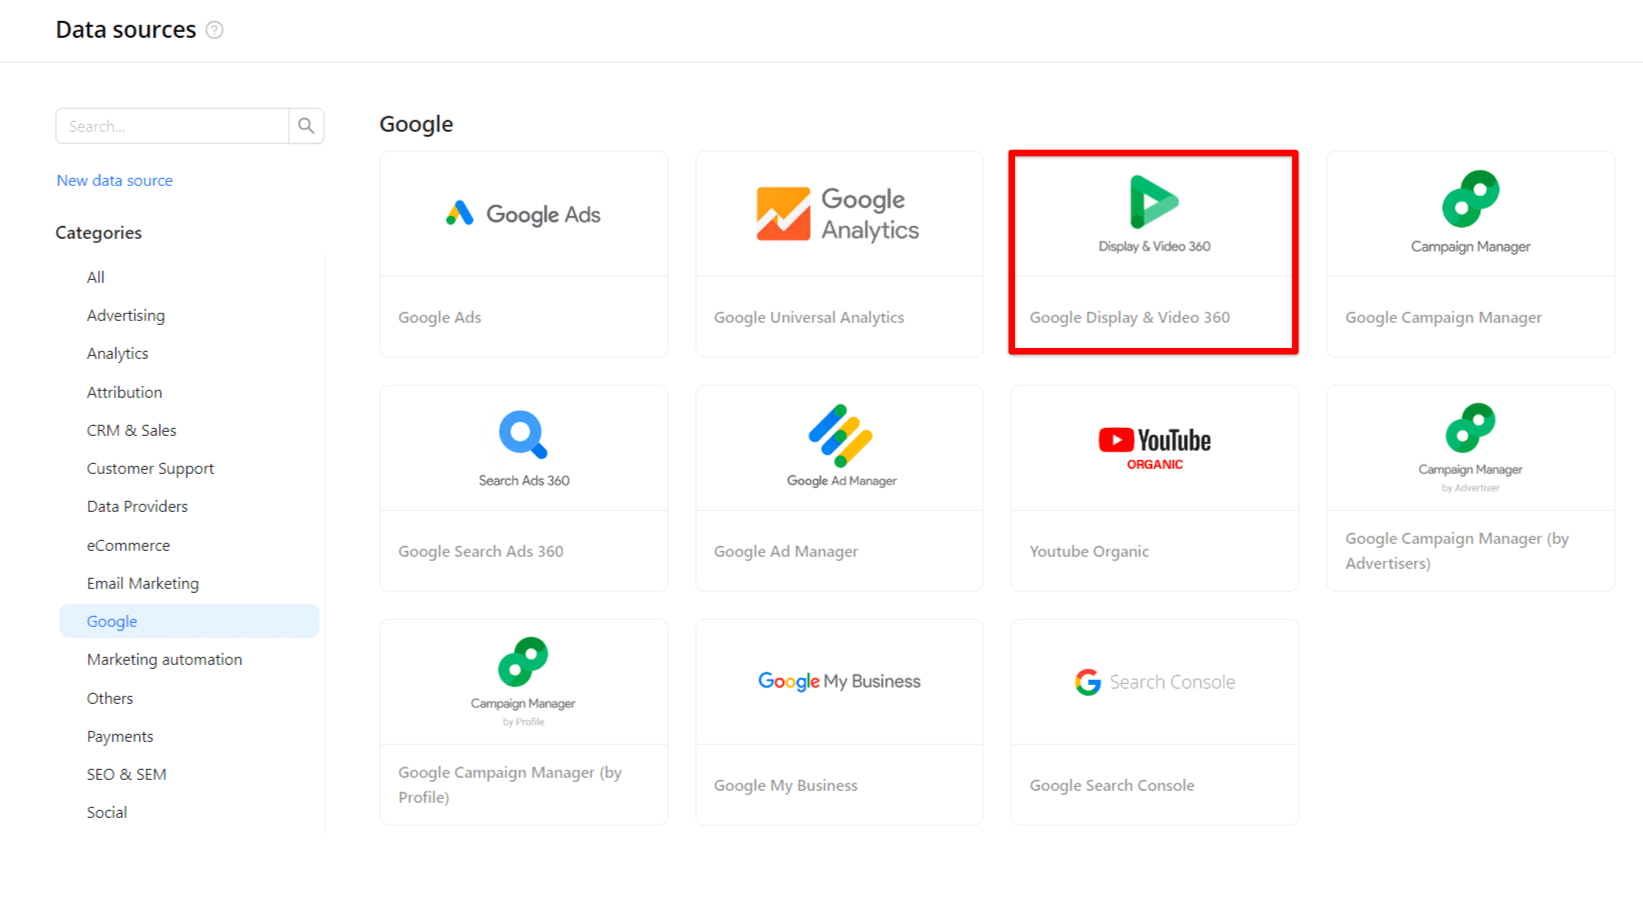Select the Others category
This screenshot has height=912, width=1643.
(x=110, y=698)
